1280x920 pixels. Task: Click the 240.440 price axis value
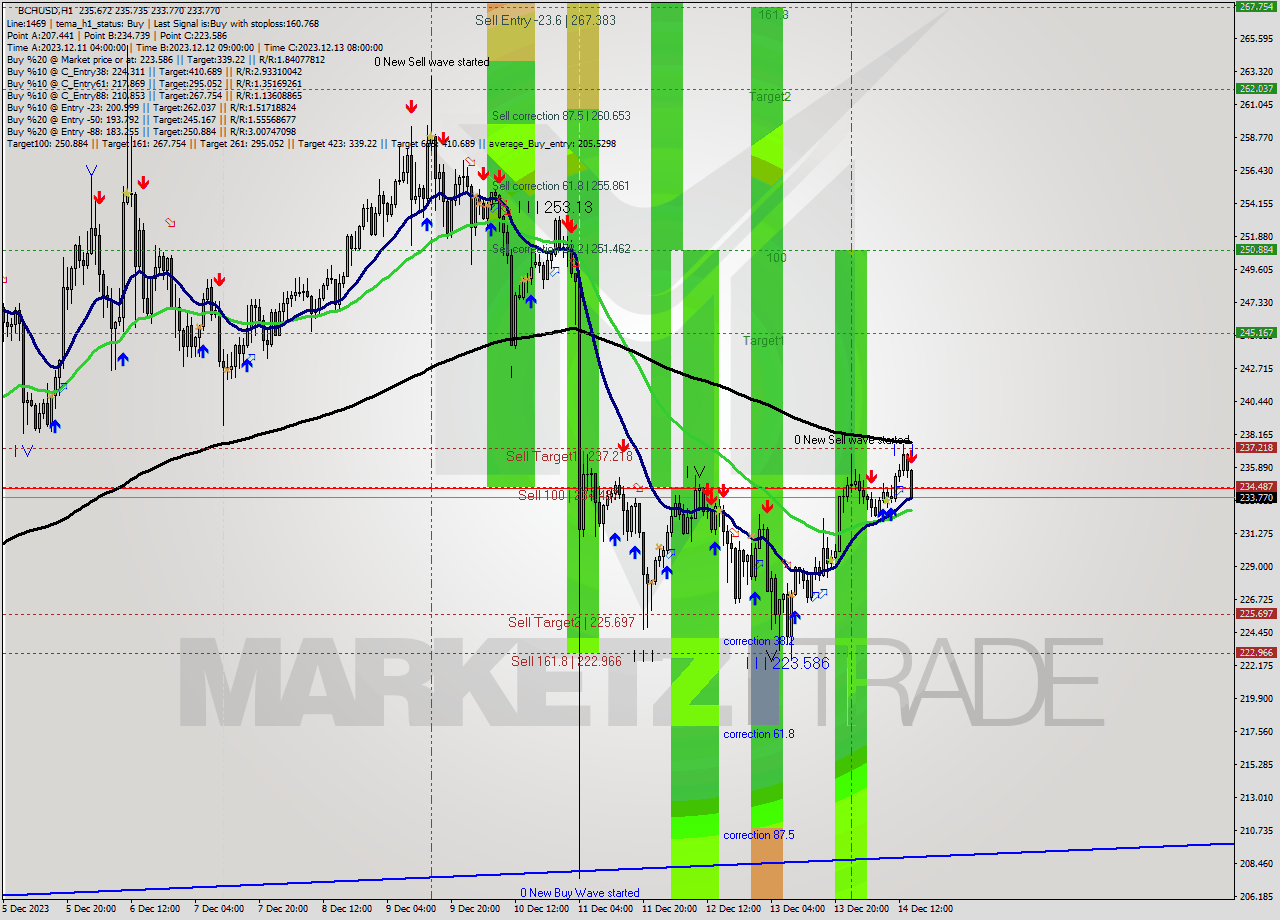(x=1256, y=401)
